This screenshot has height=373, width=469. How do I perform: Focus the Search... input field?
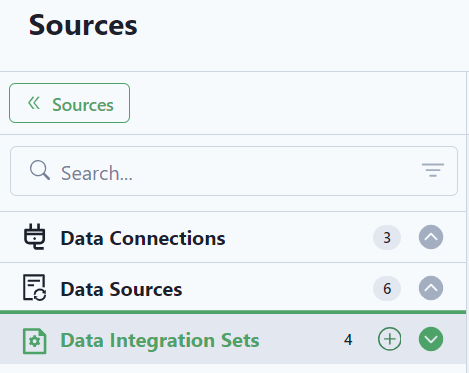[234, 171]
